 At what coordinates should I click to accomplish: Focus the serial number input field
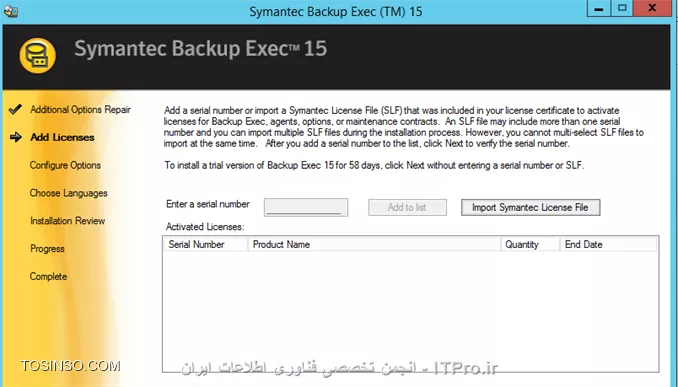(306, 207)
